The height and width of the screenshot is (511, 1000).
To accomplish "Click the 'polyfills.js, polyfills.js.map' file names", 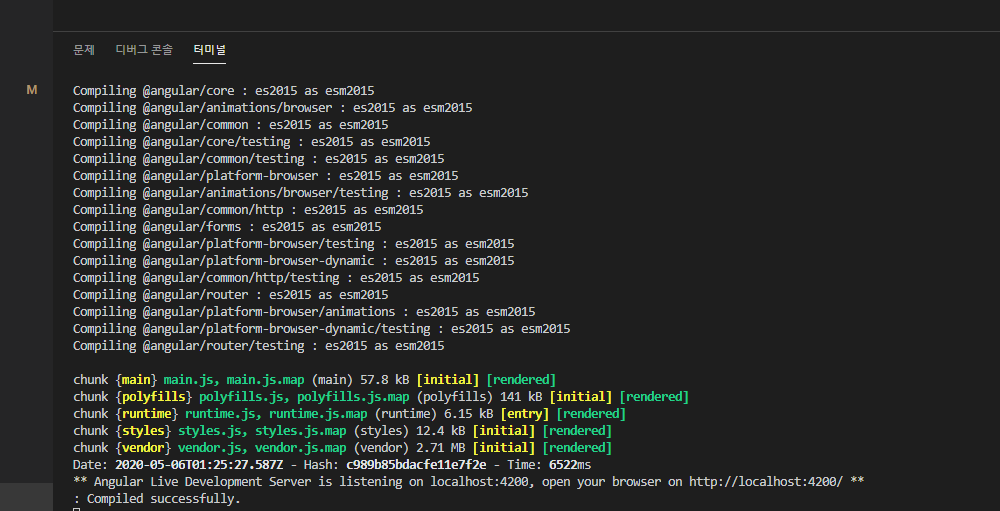I will point(304,397).
